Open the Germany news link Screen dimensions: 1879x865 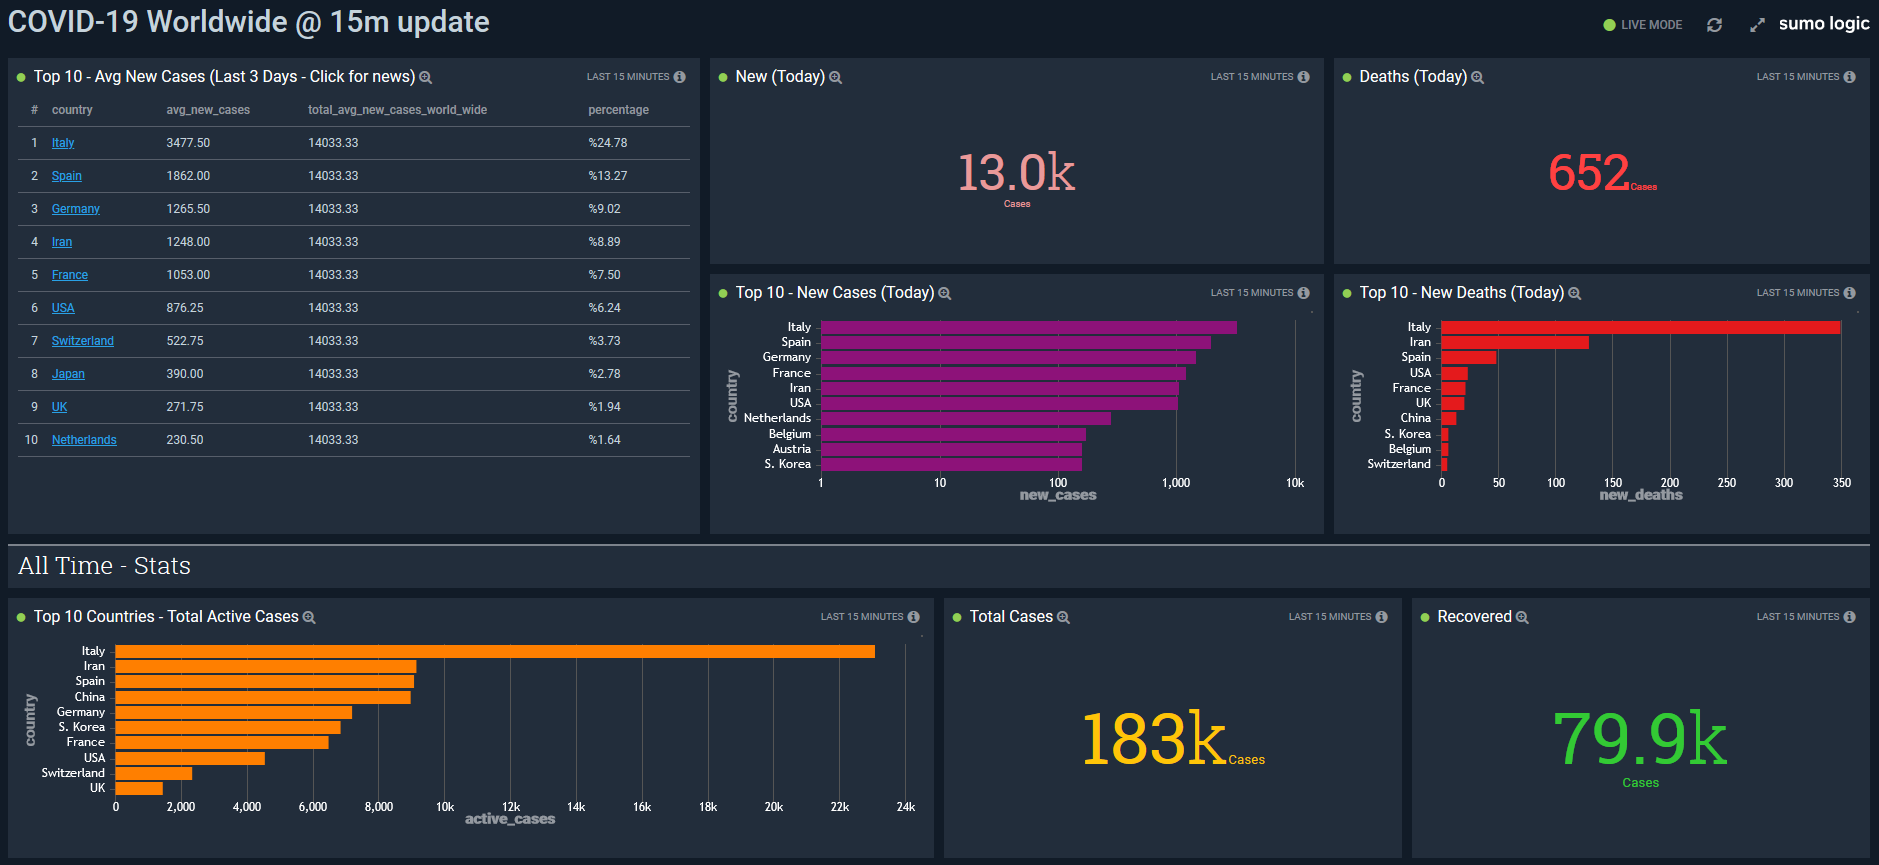click(x=76, y=209)
